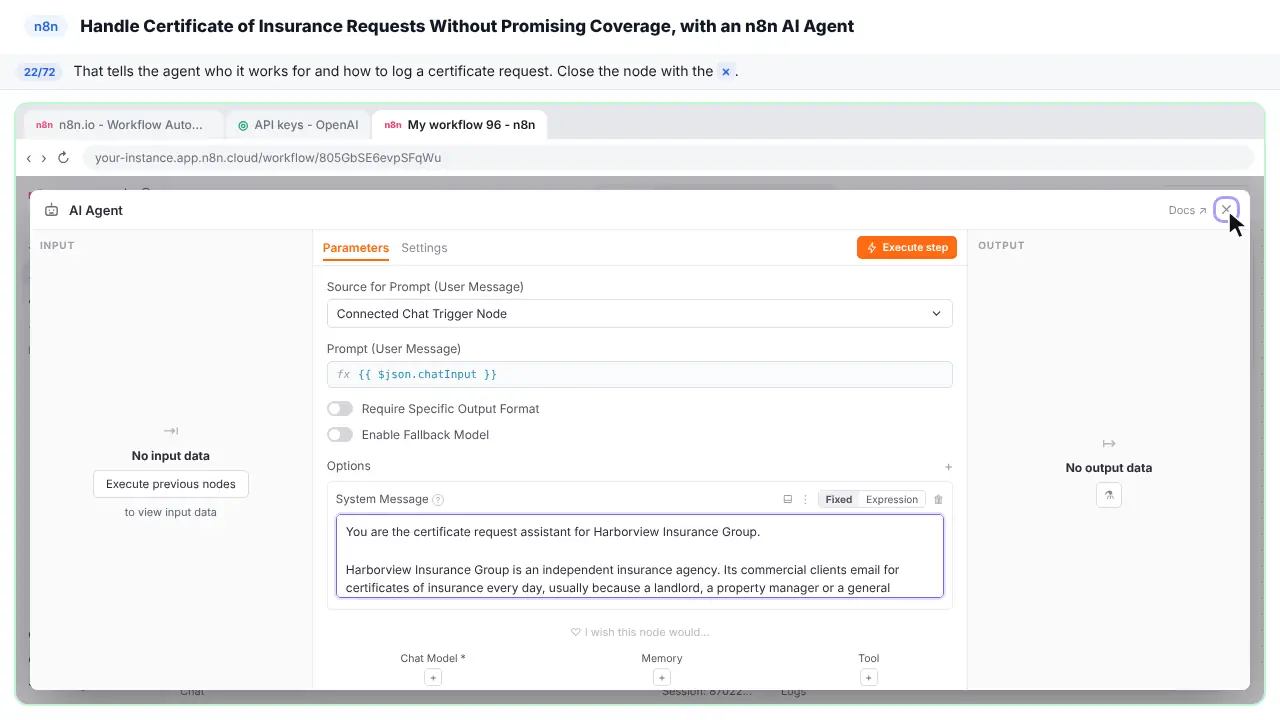The height and width of the screenshot is (720, 1280).
Task: Click the AI Agent robot icon
Action: pos(51,211)
